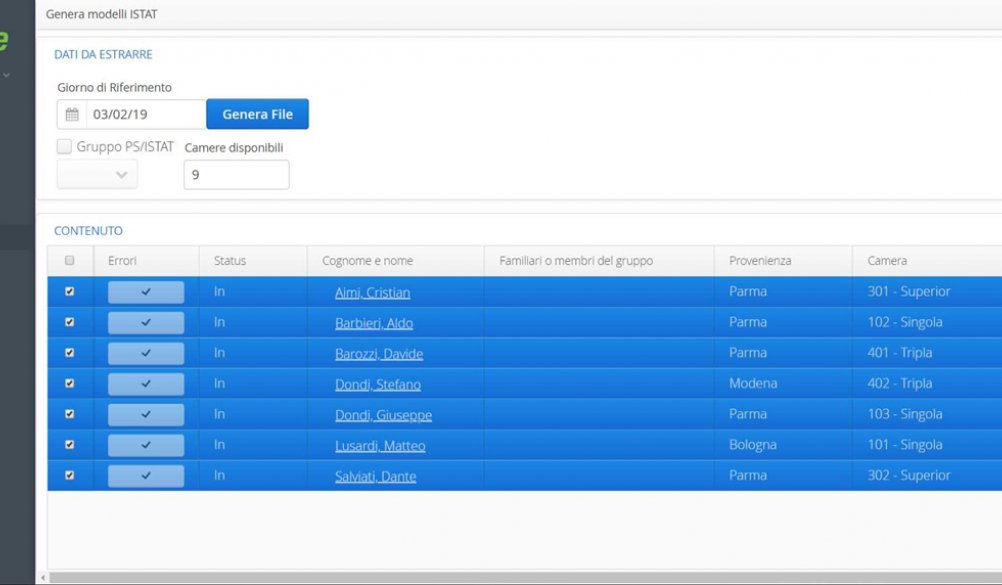
Task: Click the Camere disponibili input field
Action: pyautogui.click(x=236, y=175)
